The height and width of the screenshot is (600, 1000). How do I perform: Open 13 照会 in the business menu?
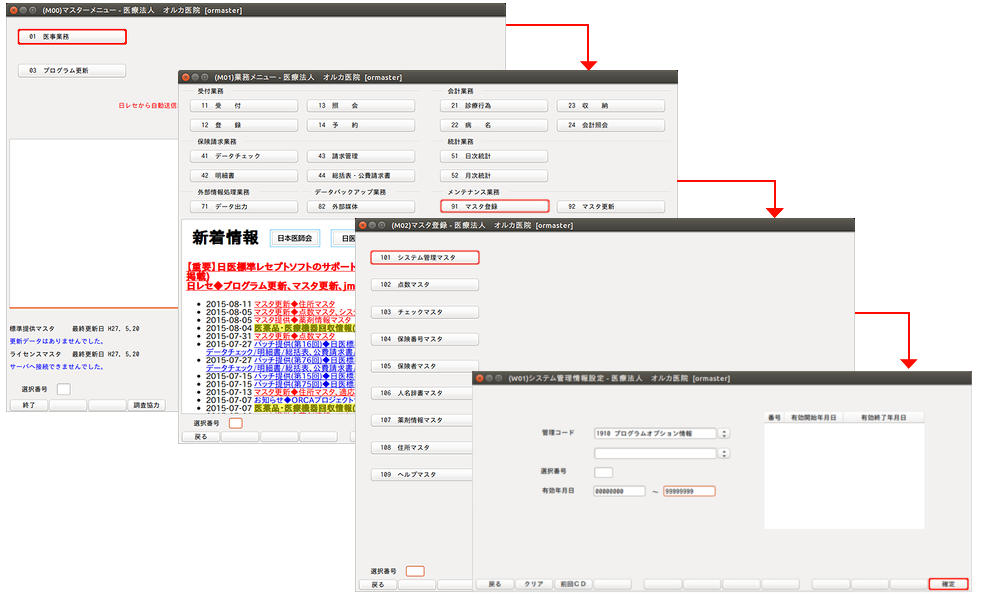point(361,106)
